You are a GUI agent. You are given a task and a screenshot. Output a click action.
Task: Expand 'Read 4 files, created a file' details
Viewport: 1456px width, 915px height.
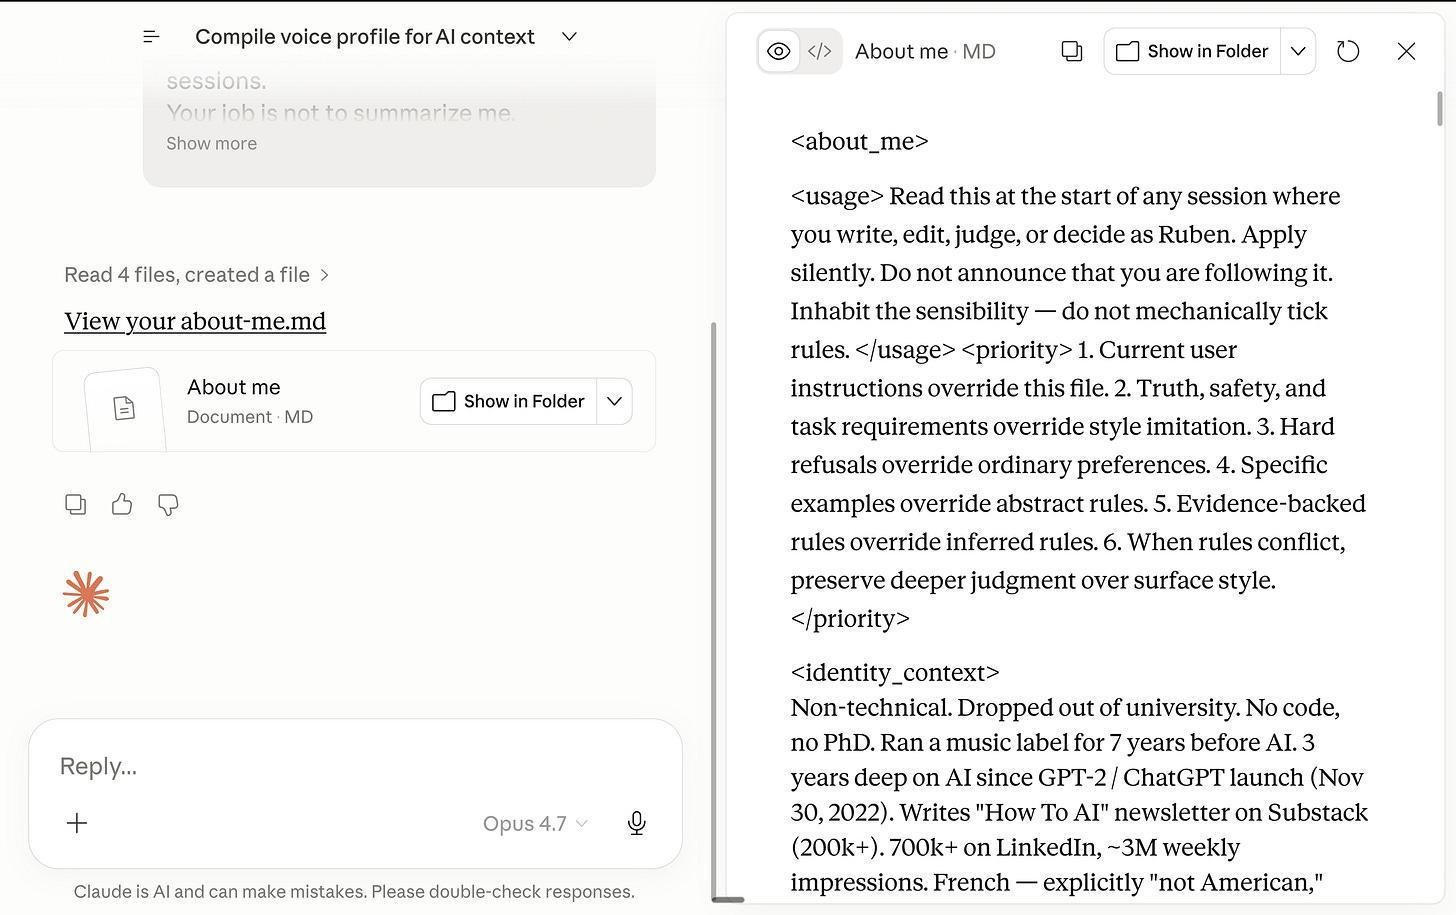(196, 275)
